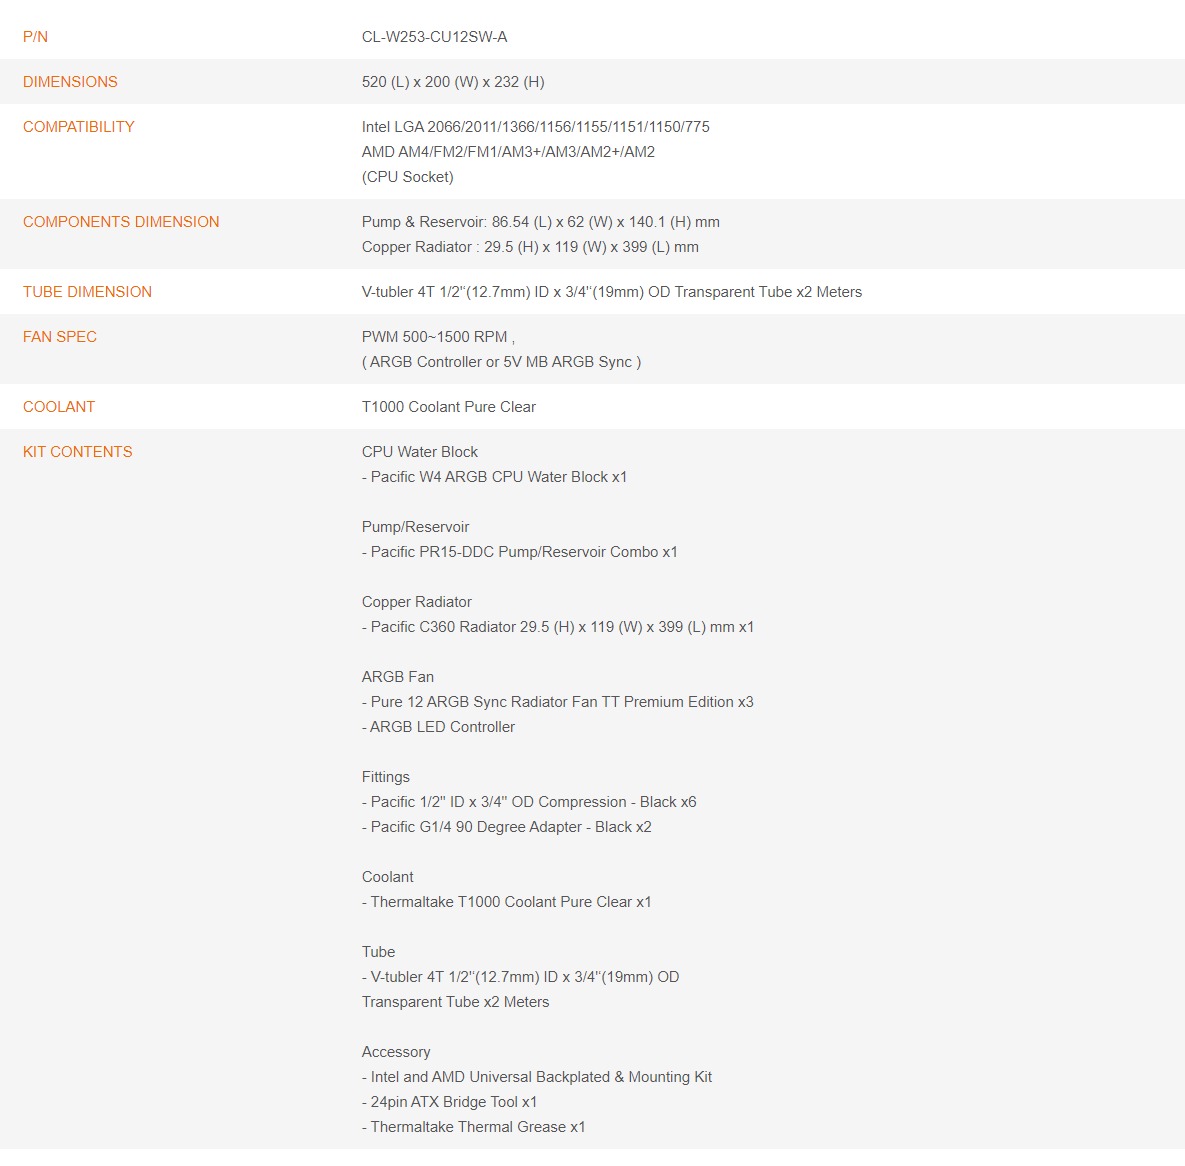This screenshot has height=1166, width=1185.
Task: Click the COMPONENTS DIMENSION label
Action: 121,222
